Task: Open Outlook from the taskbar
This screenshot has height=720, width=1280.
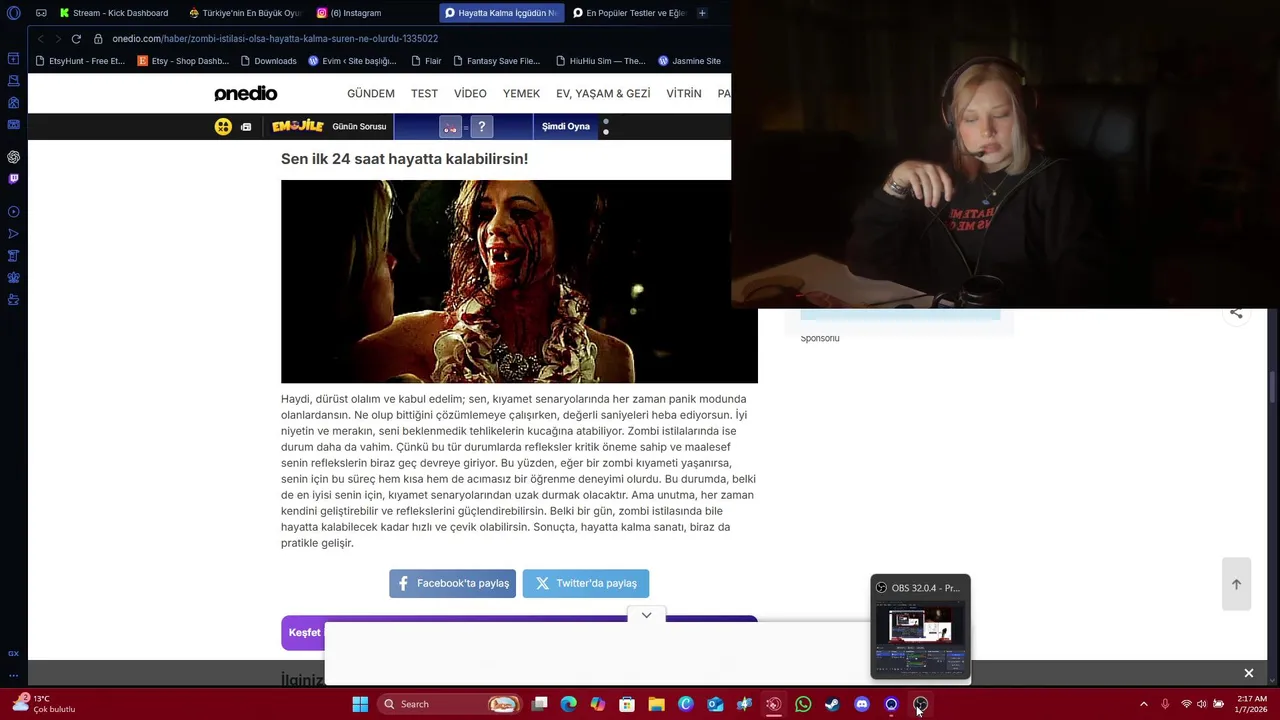Action: tap(715, 704)
